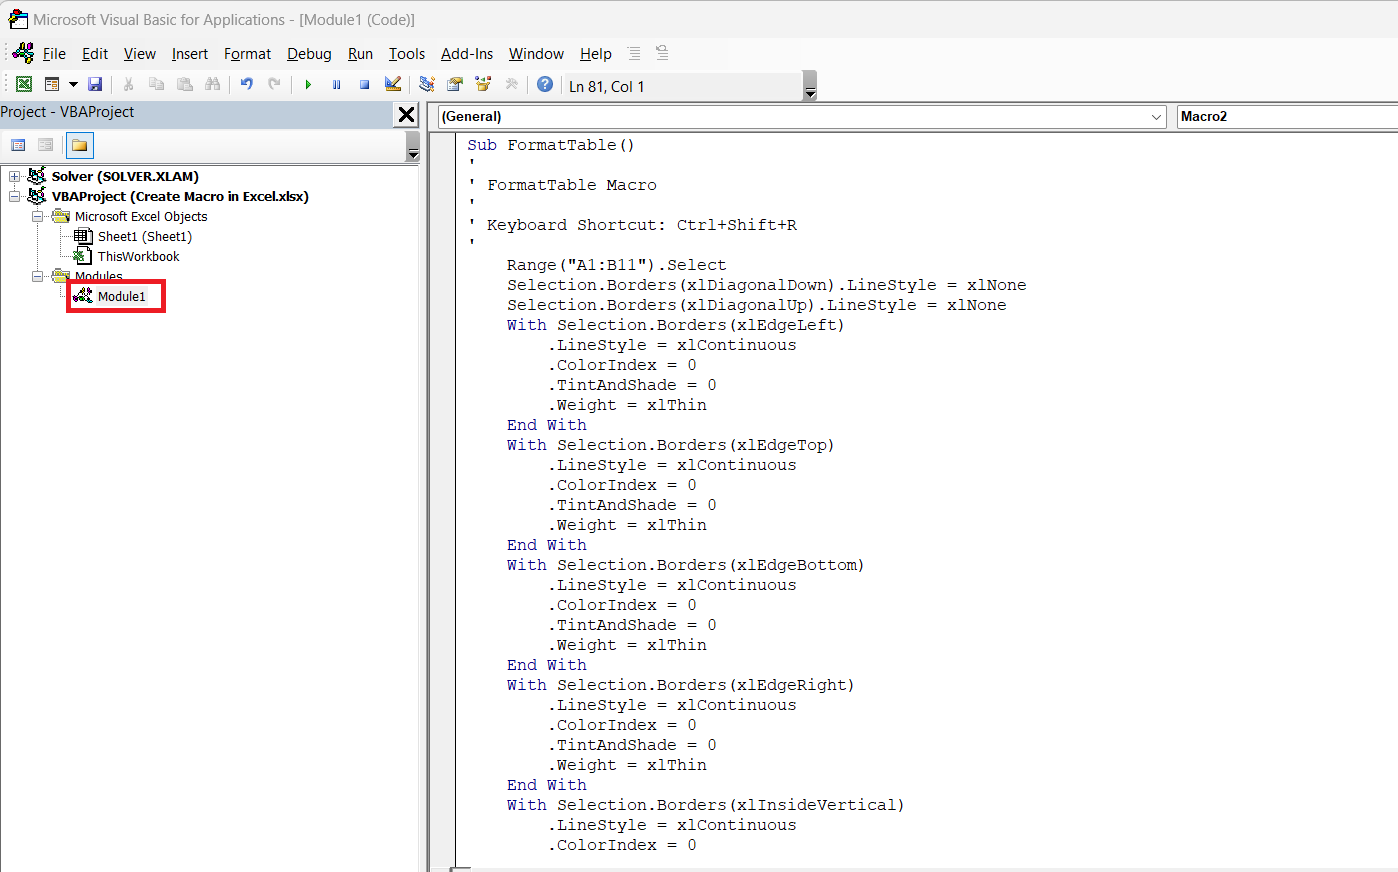The height and width of the screenshot is (872, 1398).
Task: Click the 'Sub FormatTable()' code line
Action: point(551,145)
